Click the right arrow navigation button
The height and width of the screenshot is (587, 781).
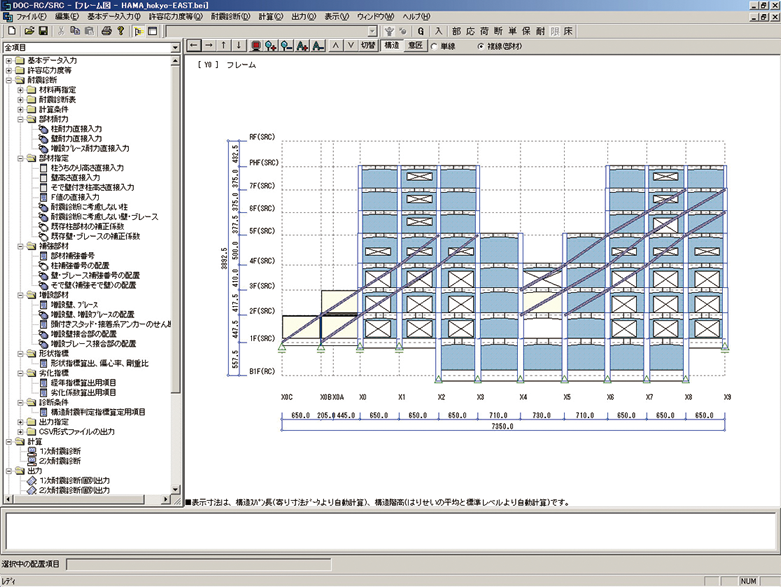point(209,46)
